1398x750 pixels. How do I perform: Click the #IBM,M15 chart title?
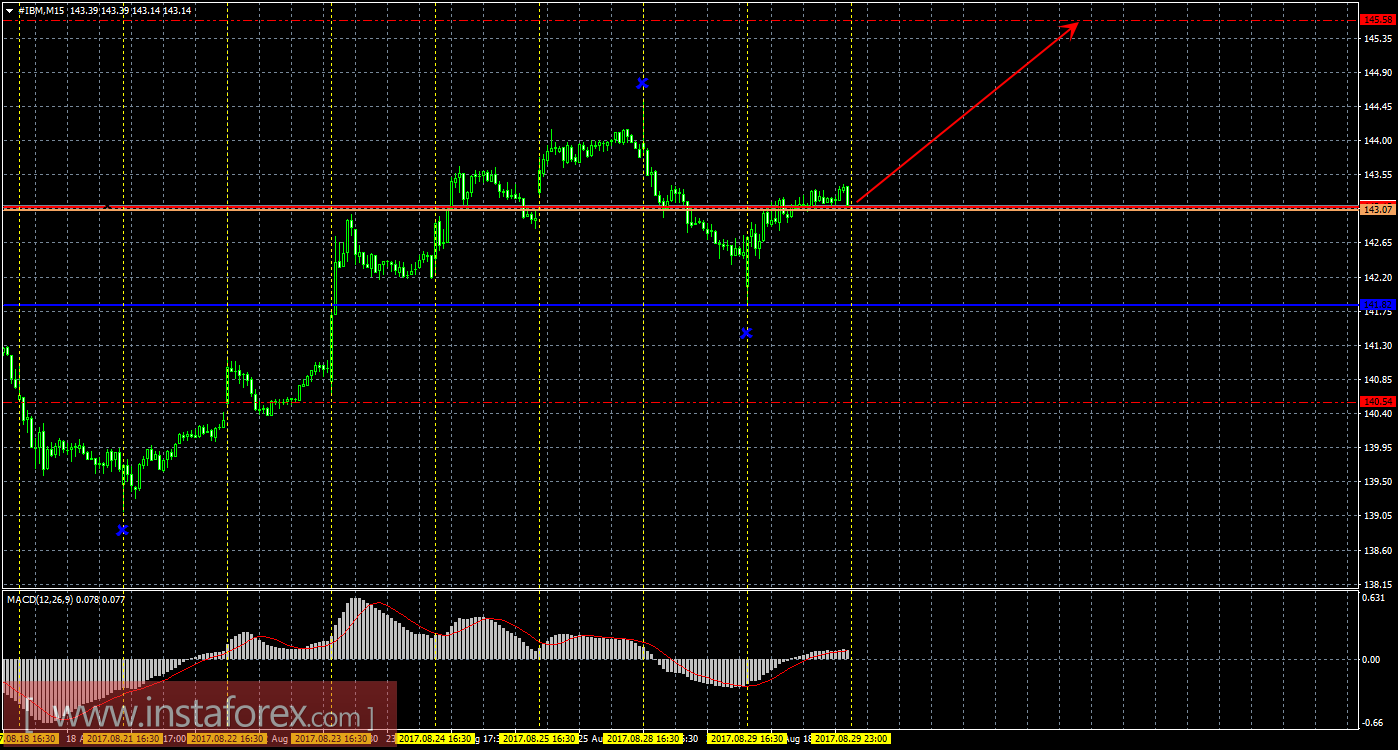[x=41, y=10]
